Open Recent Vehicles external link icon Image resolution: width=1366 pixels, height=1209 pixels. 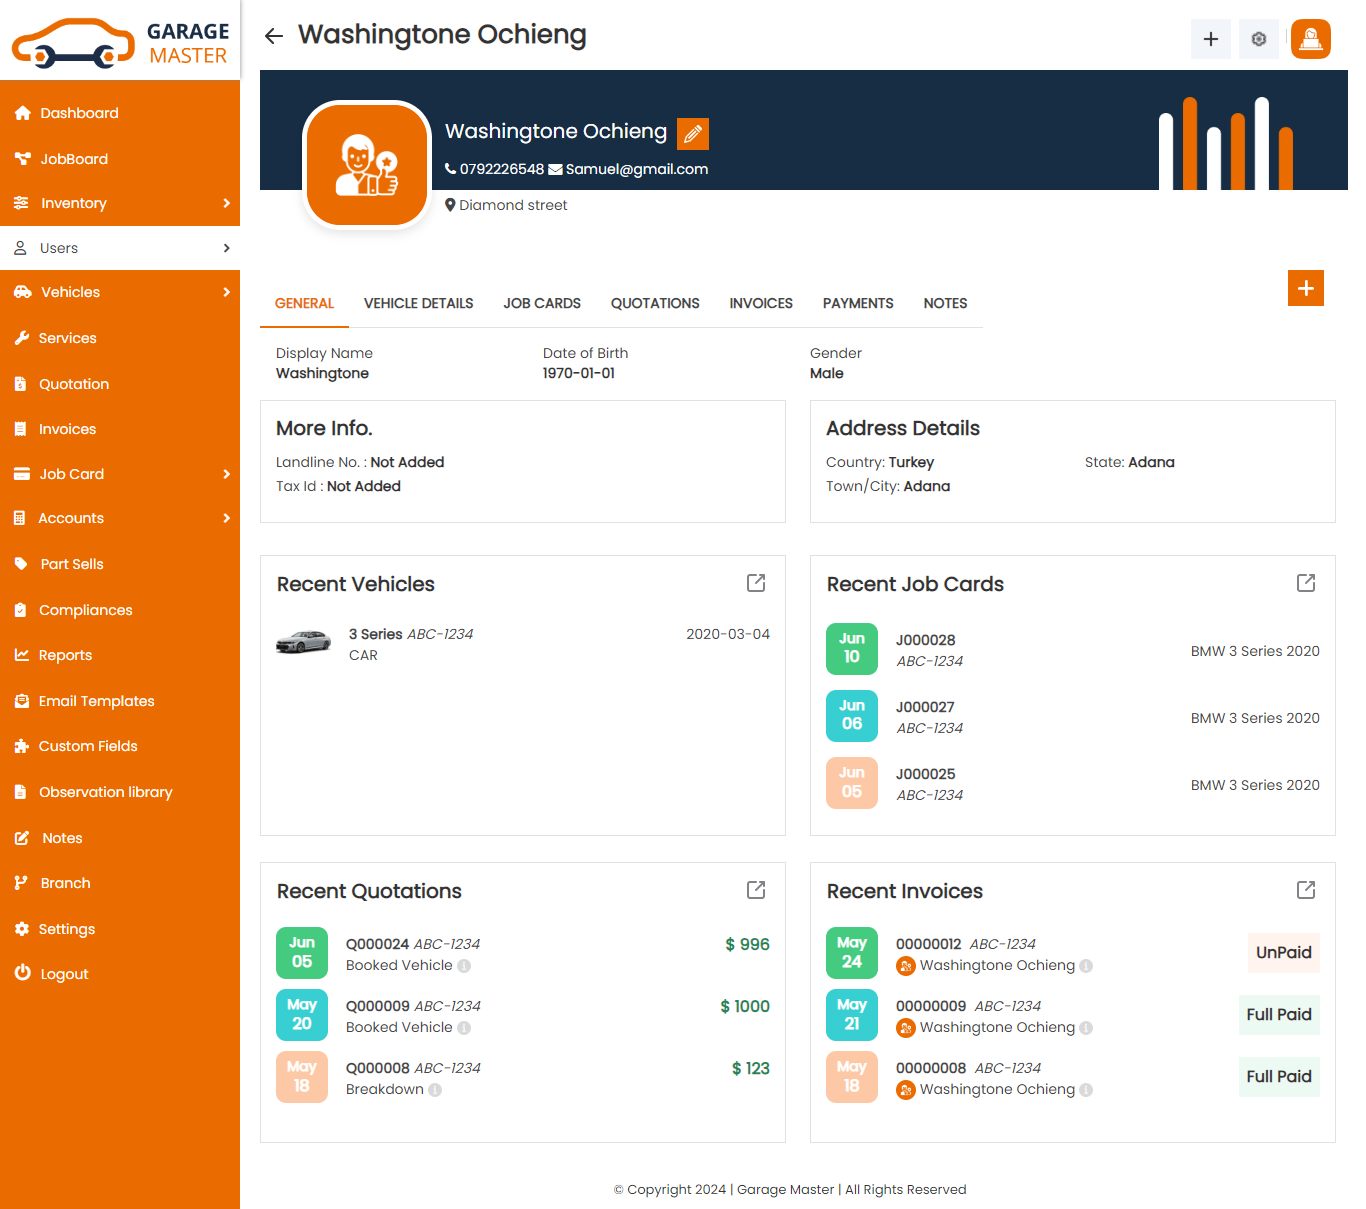756,583
